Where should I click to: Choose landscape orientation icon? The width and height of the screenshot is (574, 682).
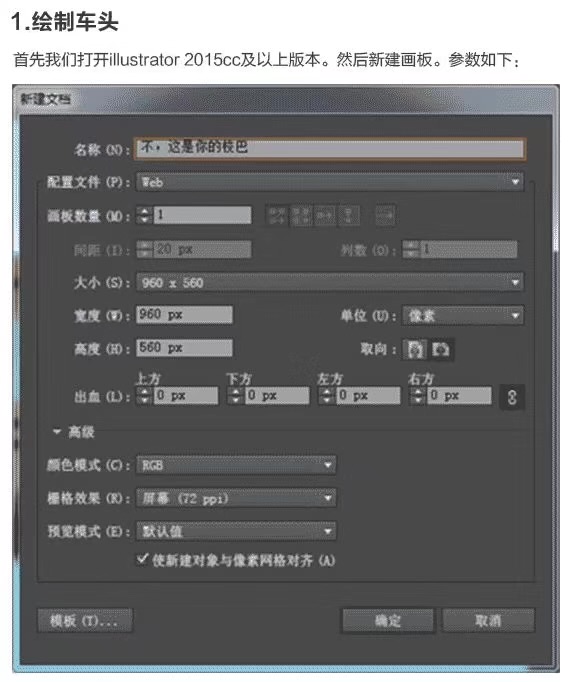coord(441,349)
